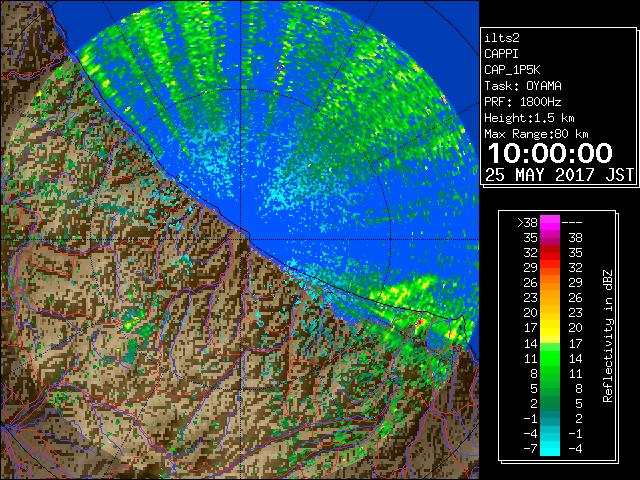Screen dimensions: 640x480
Task: Click the 'PRF: 1800Hz' line
Action: [x=523, y=102]
